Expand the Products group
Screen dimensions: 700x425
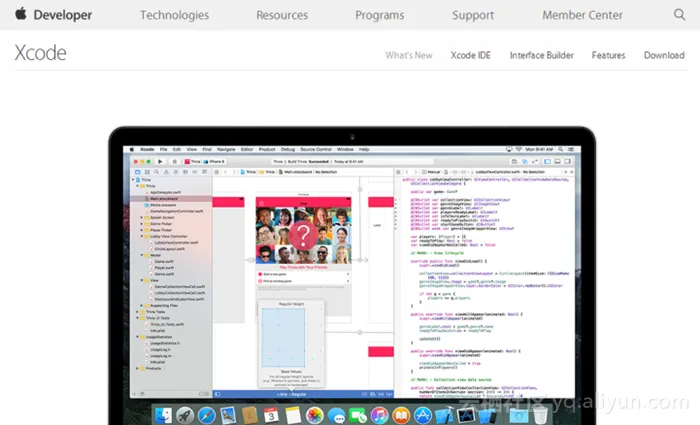click(x=137, y=368)
